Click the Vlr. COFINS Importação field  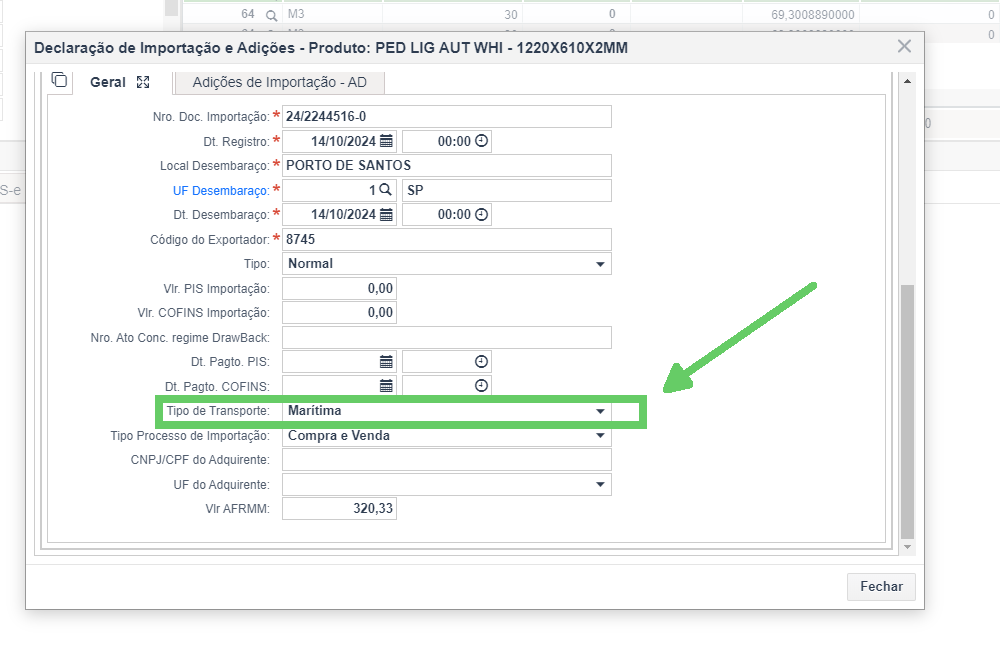(339, 313)
